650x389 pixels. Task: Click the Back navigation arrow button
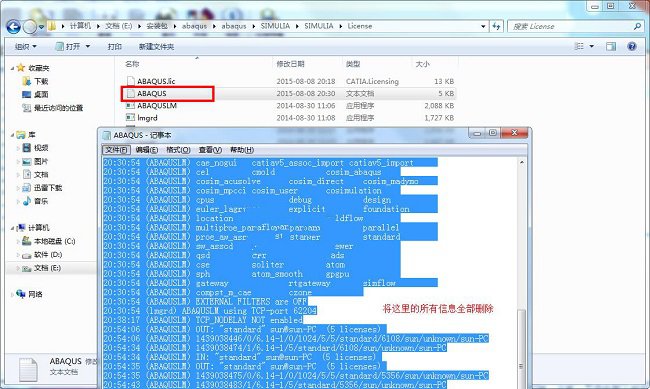(13, 27)
